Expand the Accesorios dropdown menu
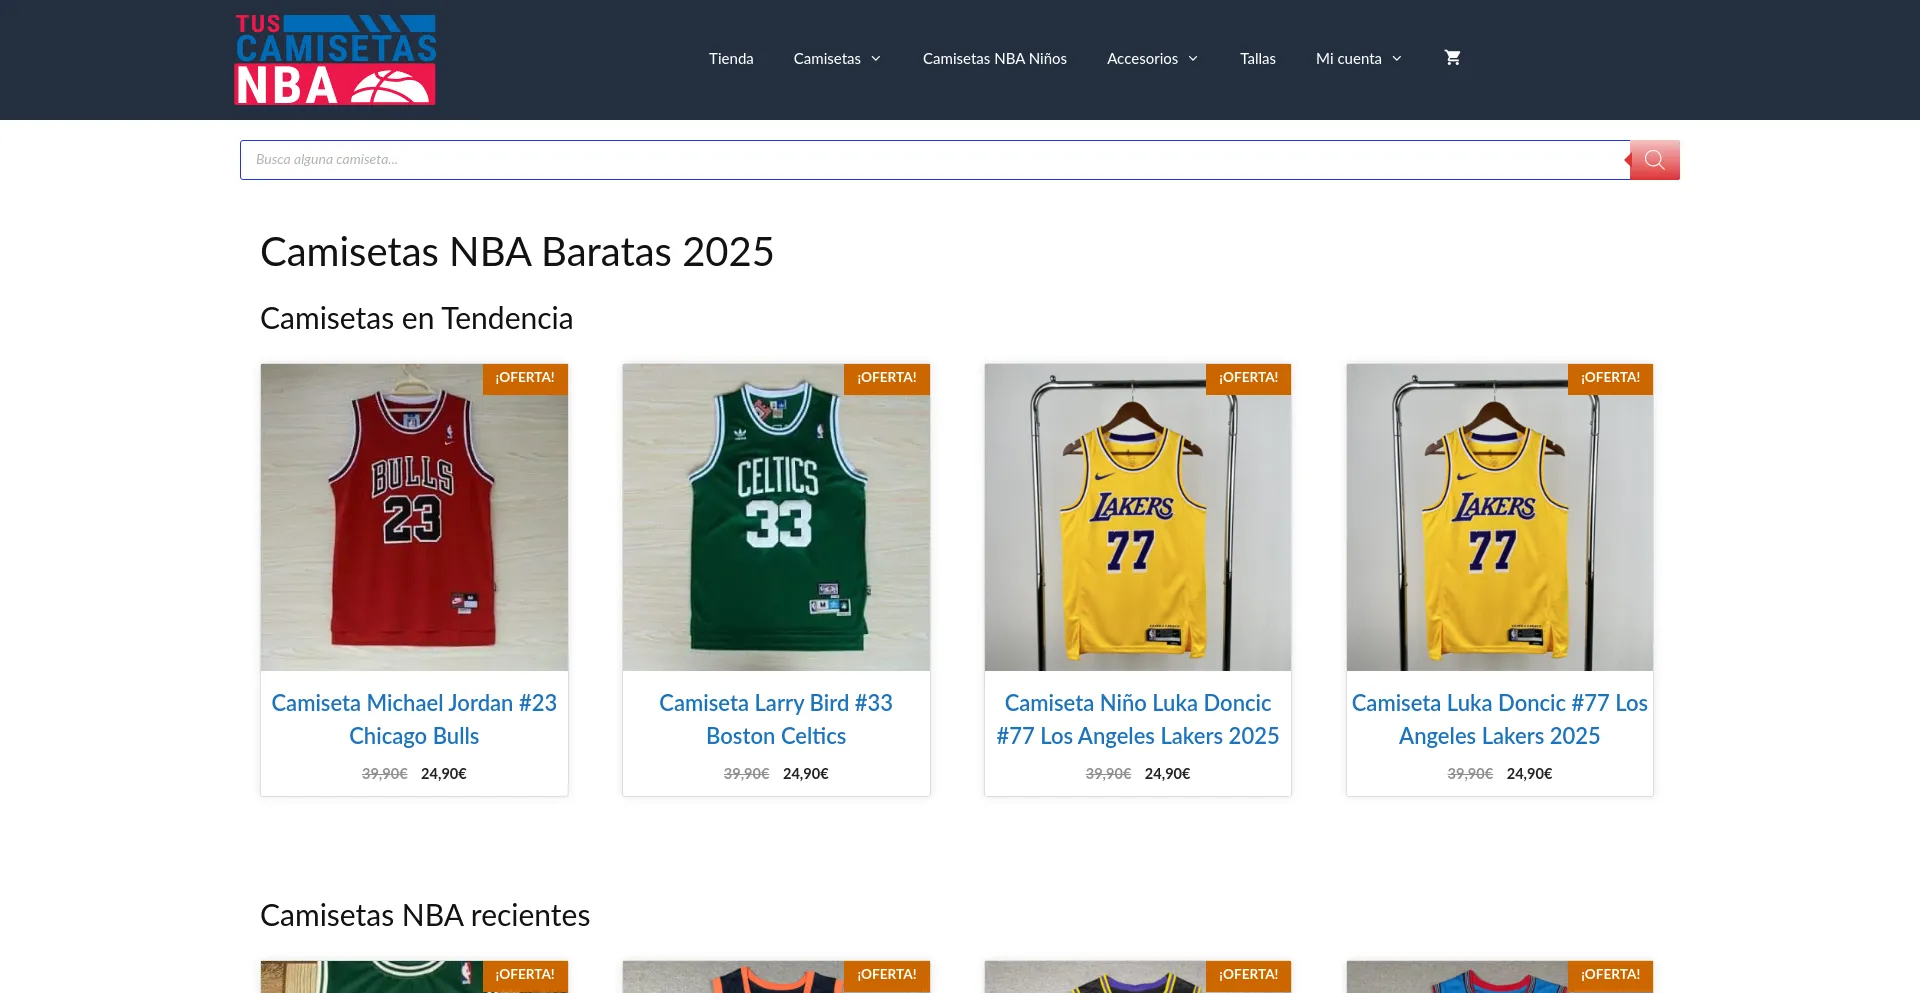The height and width of the screenshot is (993, 1920). tap(1151, 58)
